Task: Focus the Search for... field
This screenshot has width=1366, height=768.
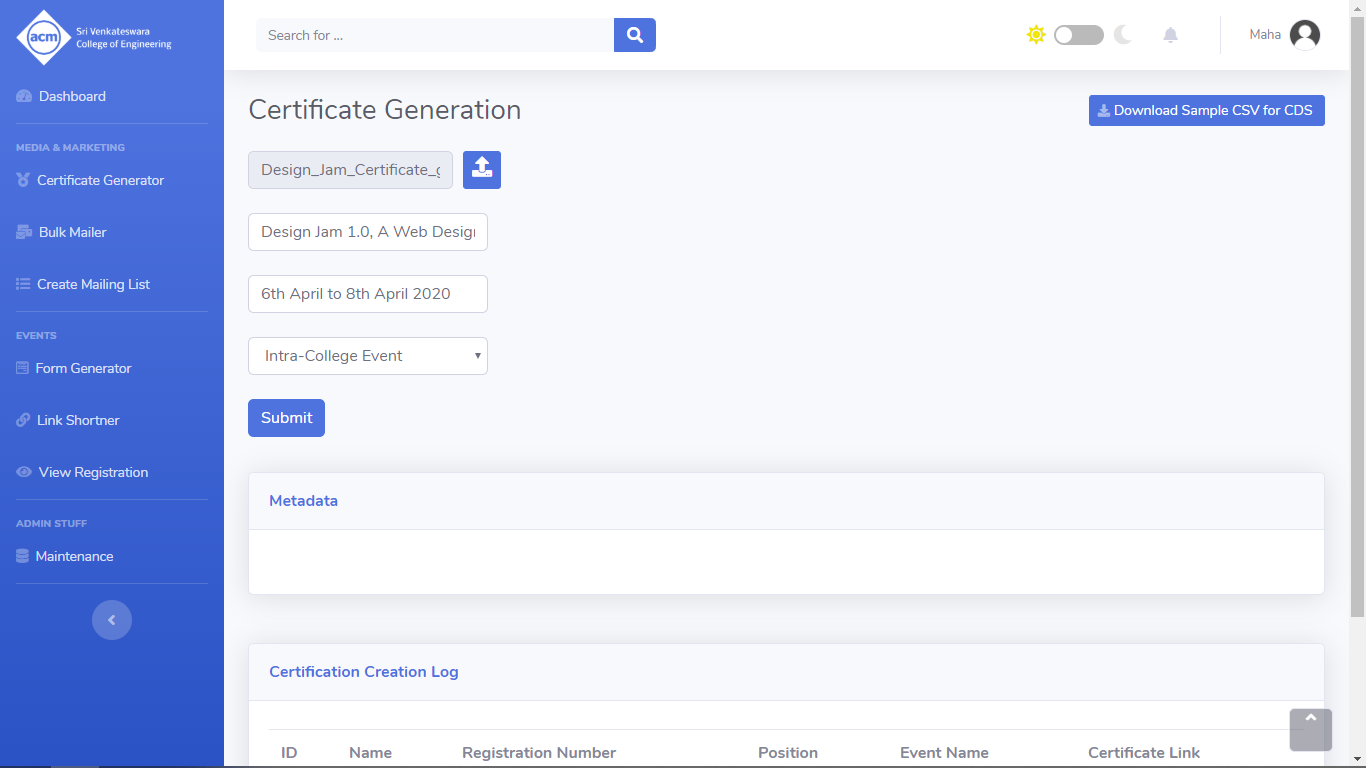Action: [435, 35]
